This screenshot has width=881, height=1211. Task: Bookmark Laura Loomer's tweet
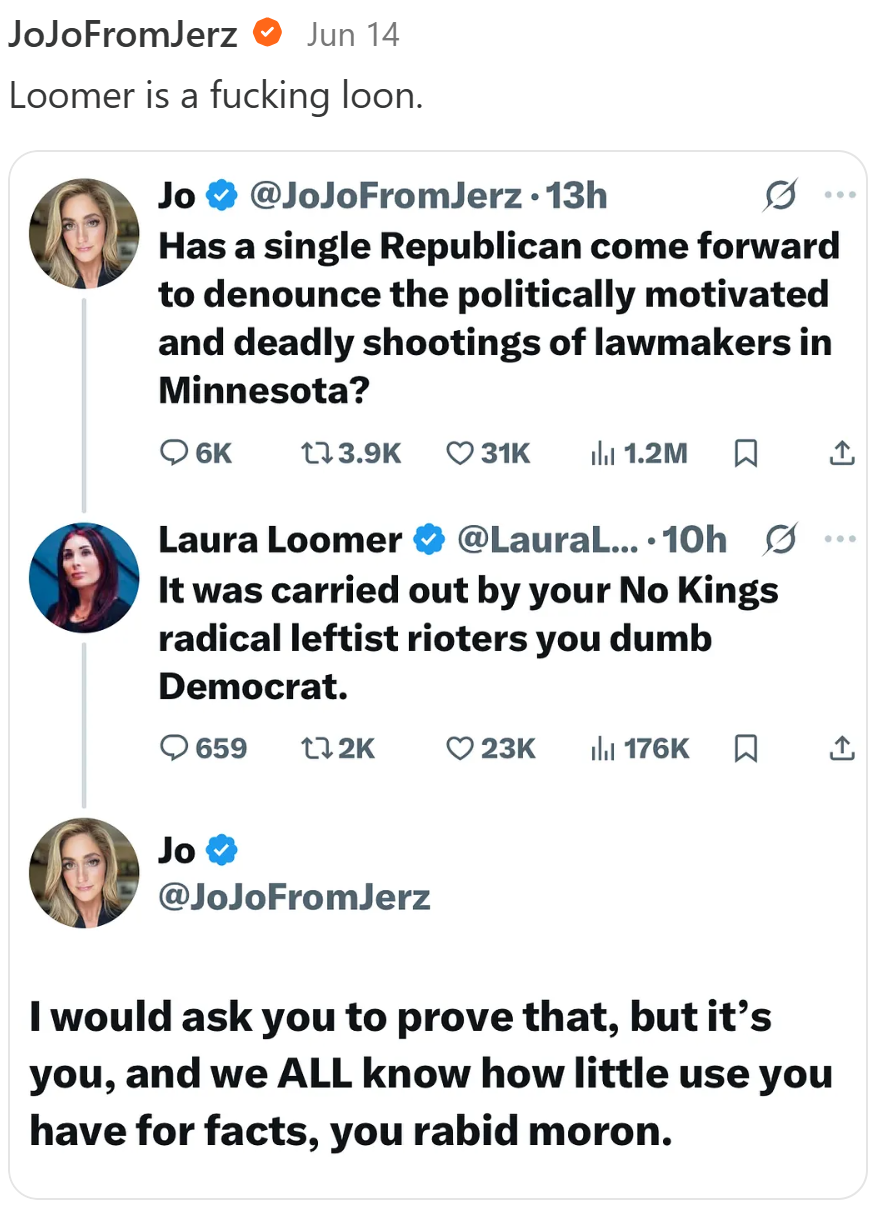point(745,748)
